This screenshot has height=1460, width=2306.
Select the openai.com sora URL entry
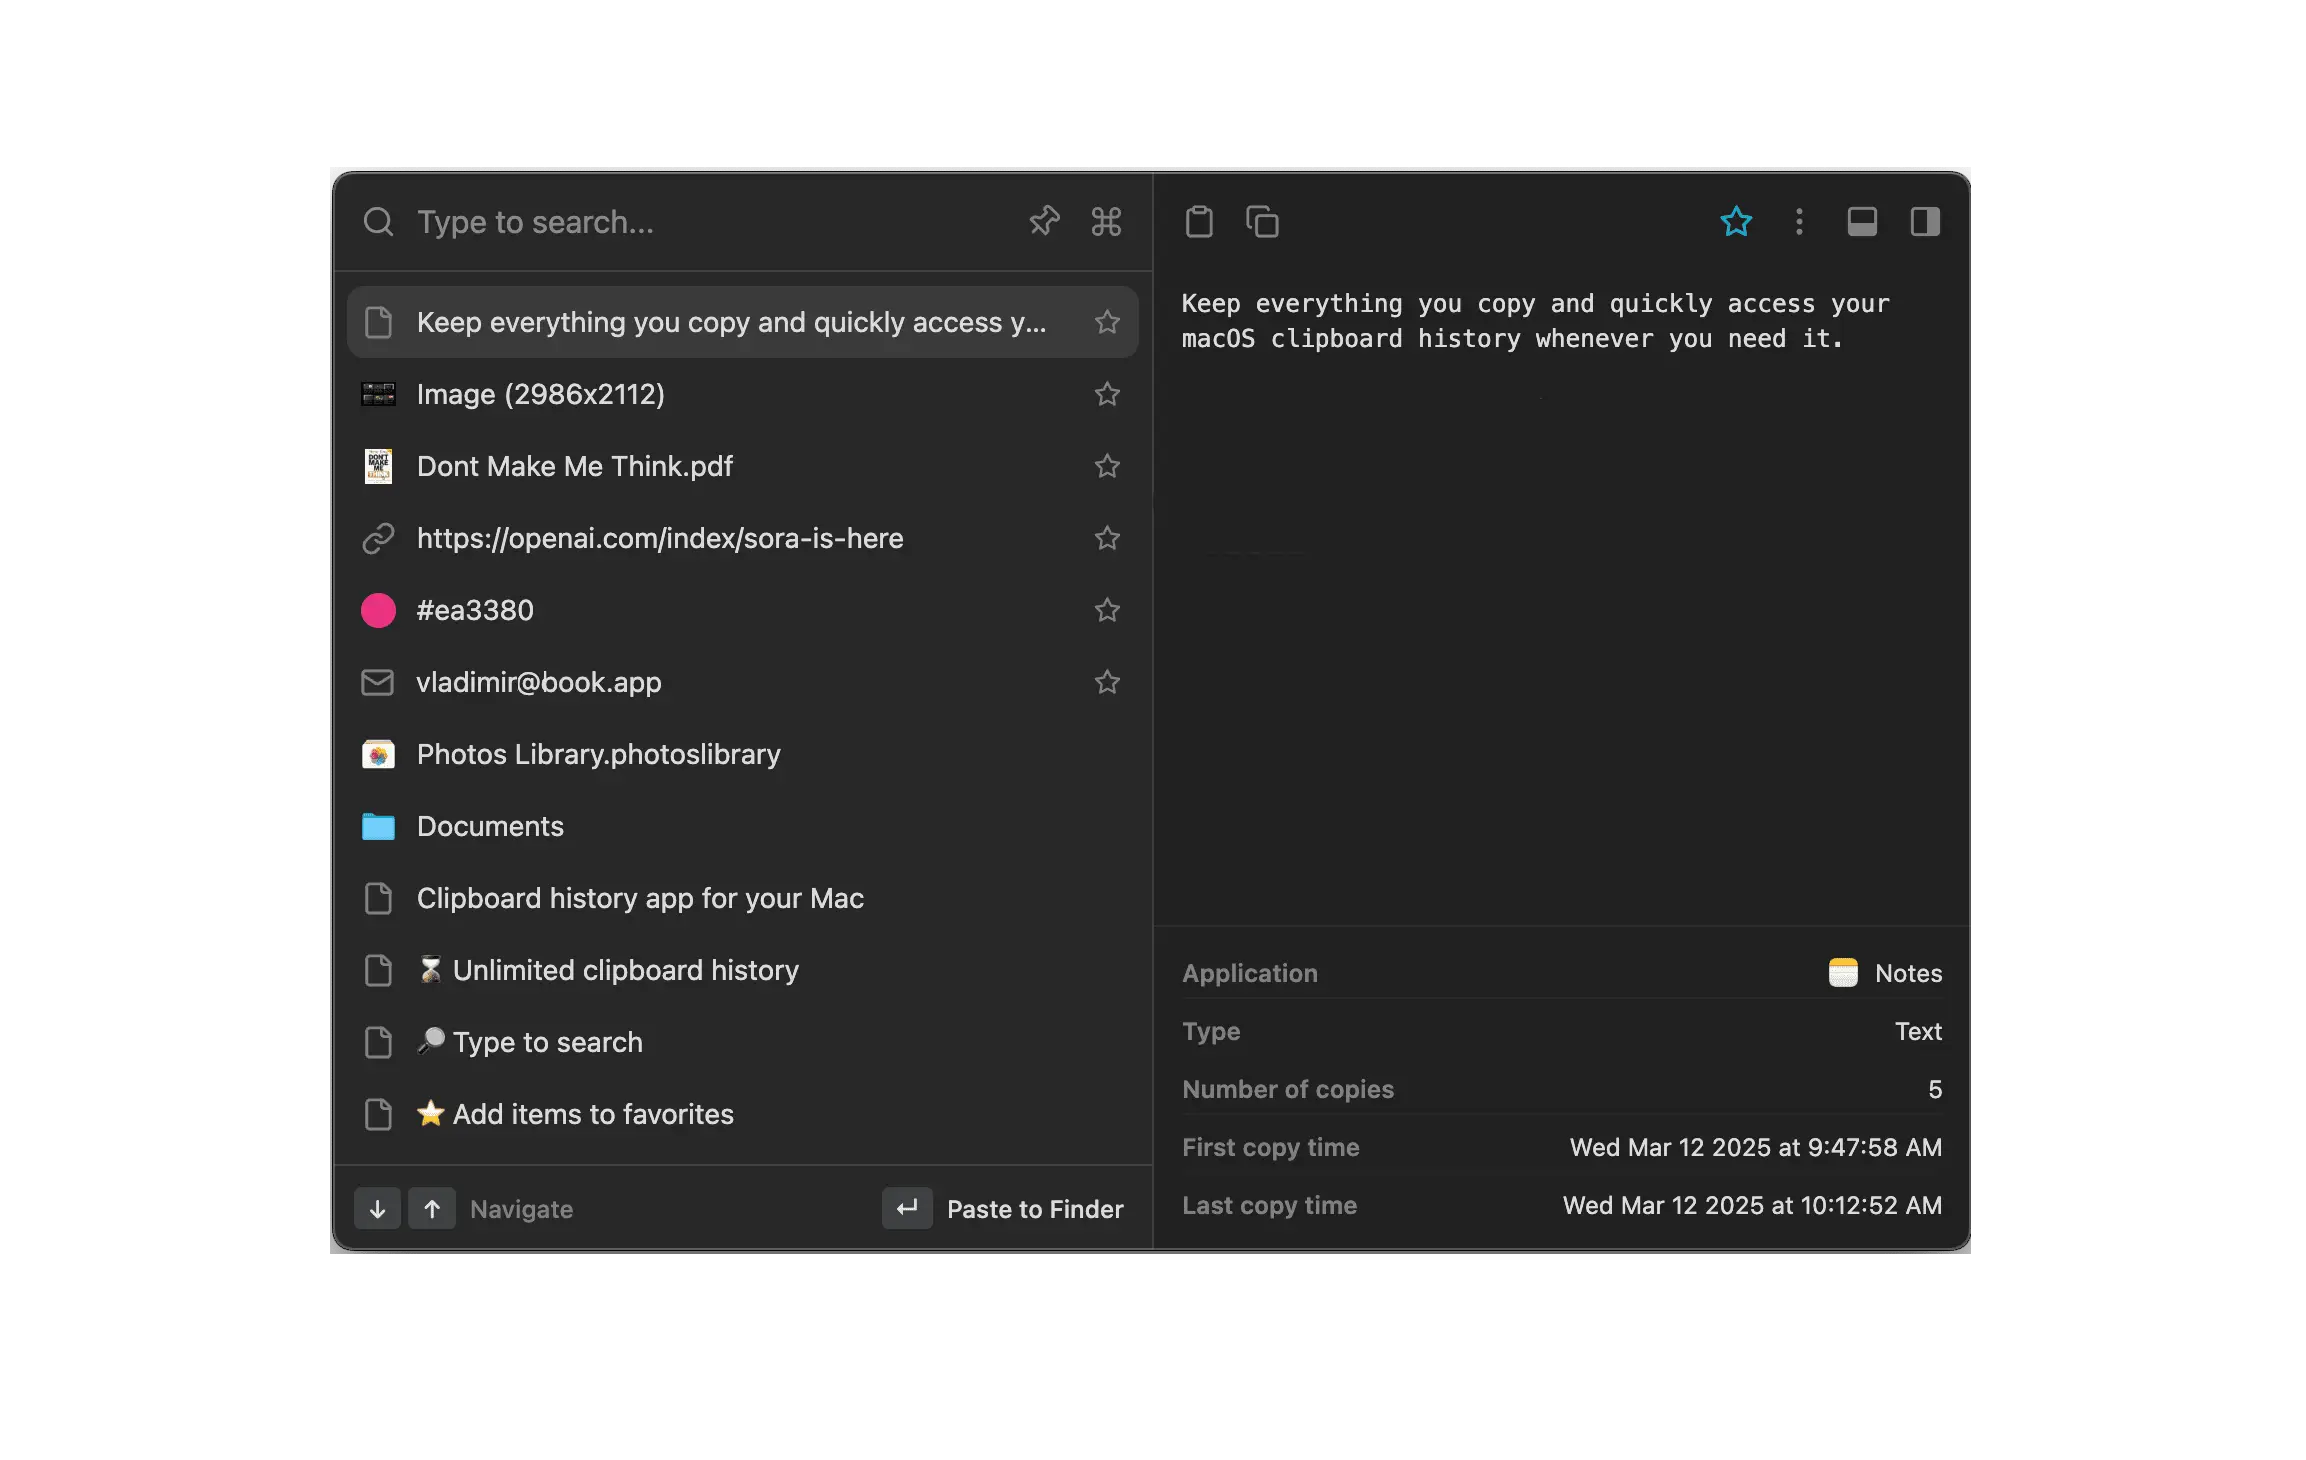coord(660,538)
